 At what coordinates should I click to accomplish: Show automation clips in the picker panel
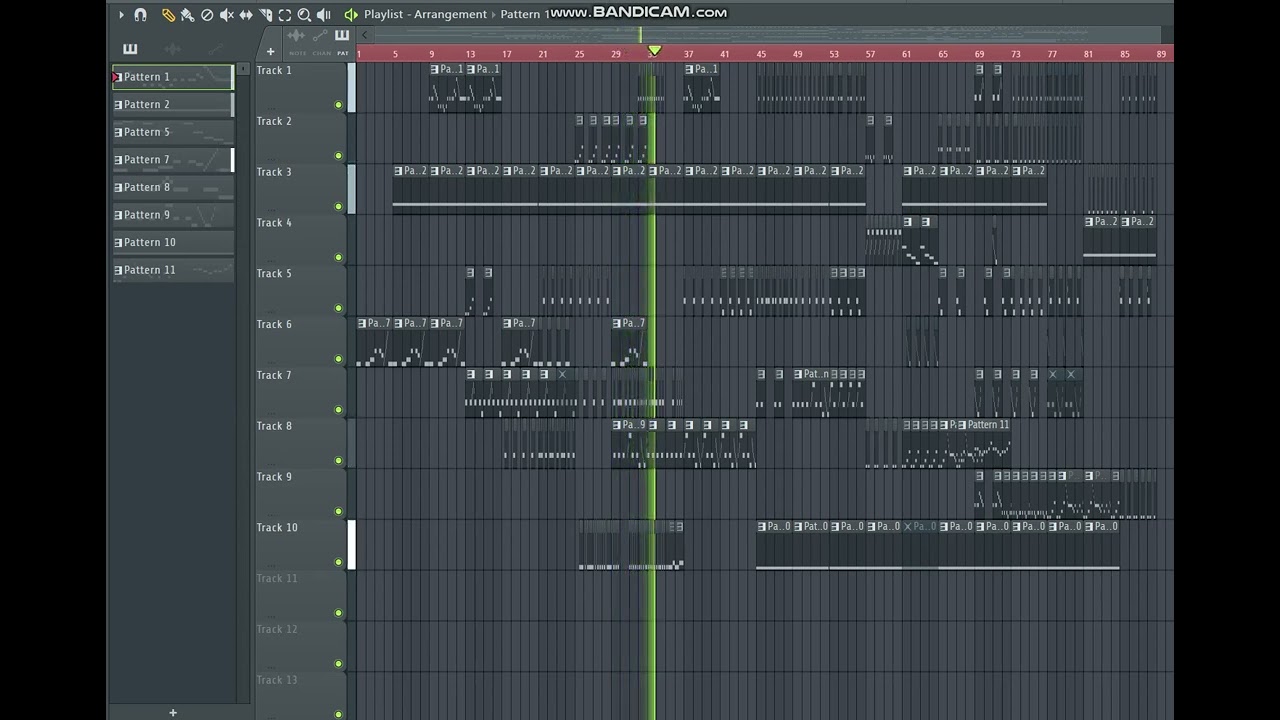(214, 49)
